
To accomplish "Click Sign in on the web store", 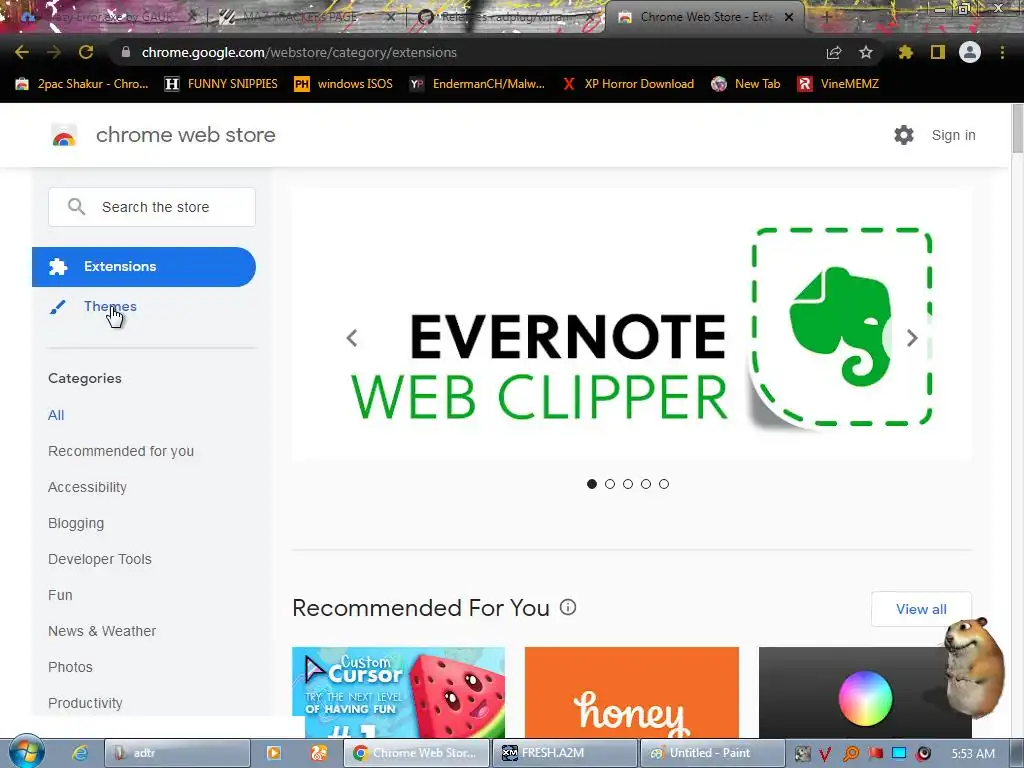I will 953,135.
